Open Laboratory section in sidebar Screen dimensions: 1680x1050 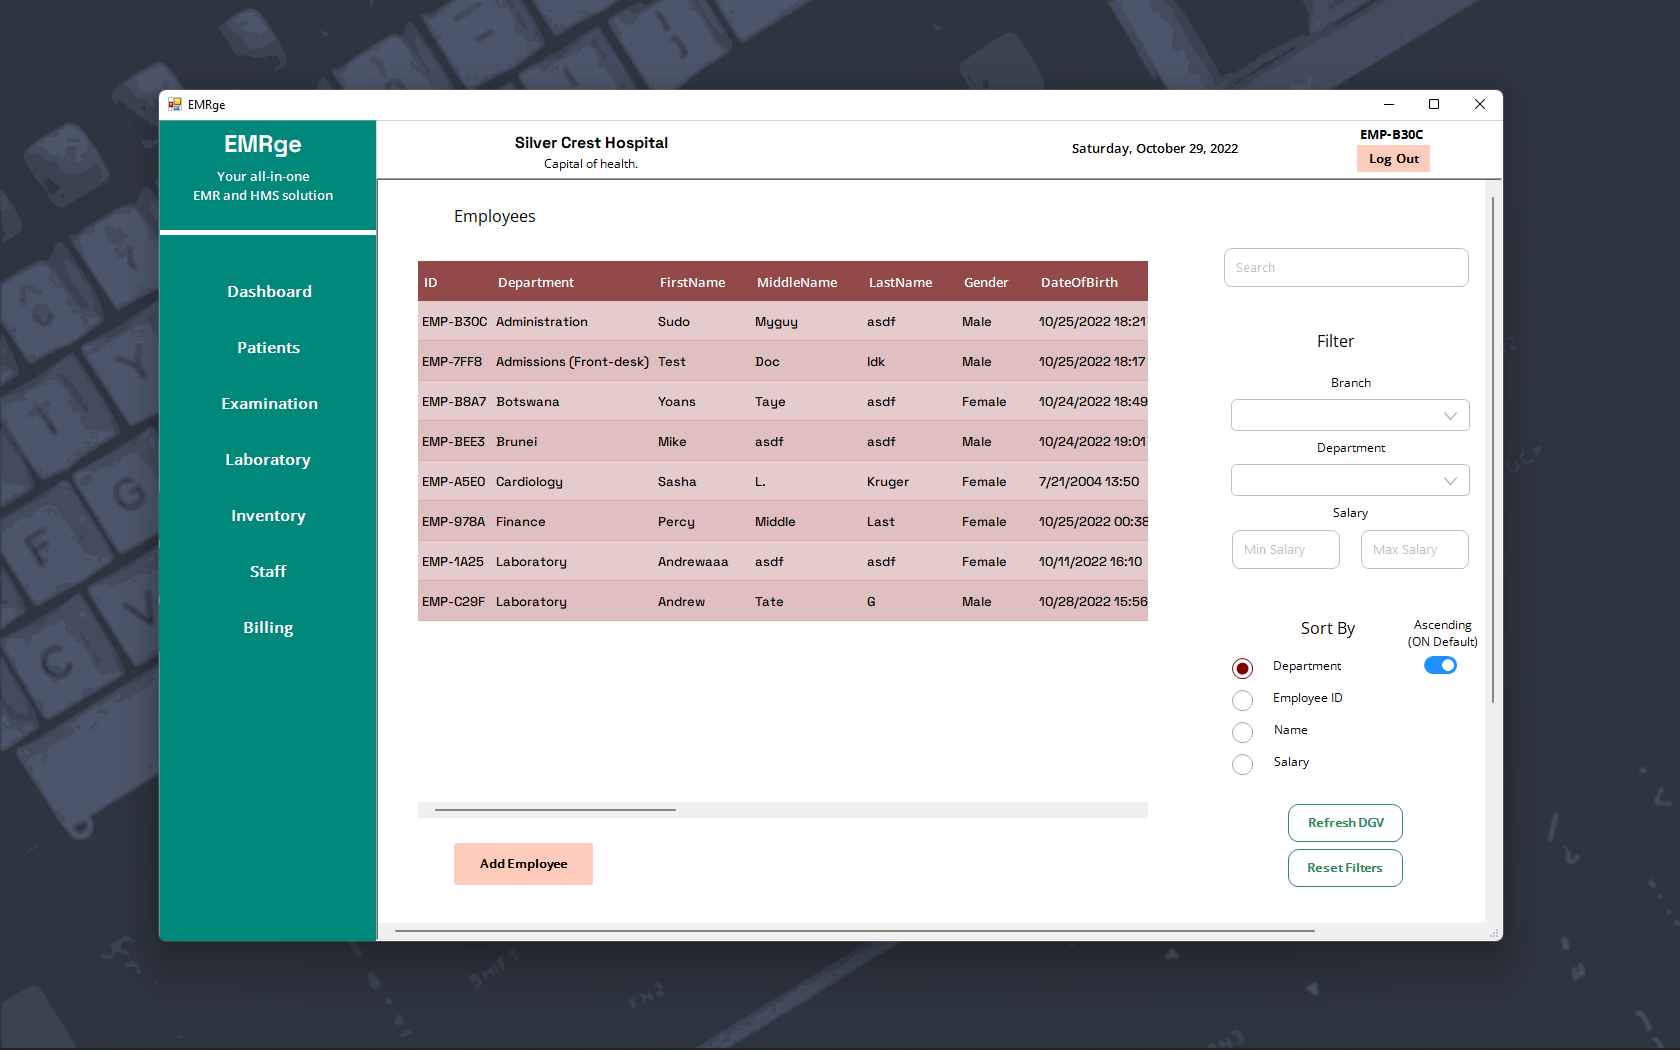pyautogui.click(x=268, y=459)
